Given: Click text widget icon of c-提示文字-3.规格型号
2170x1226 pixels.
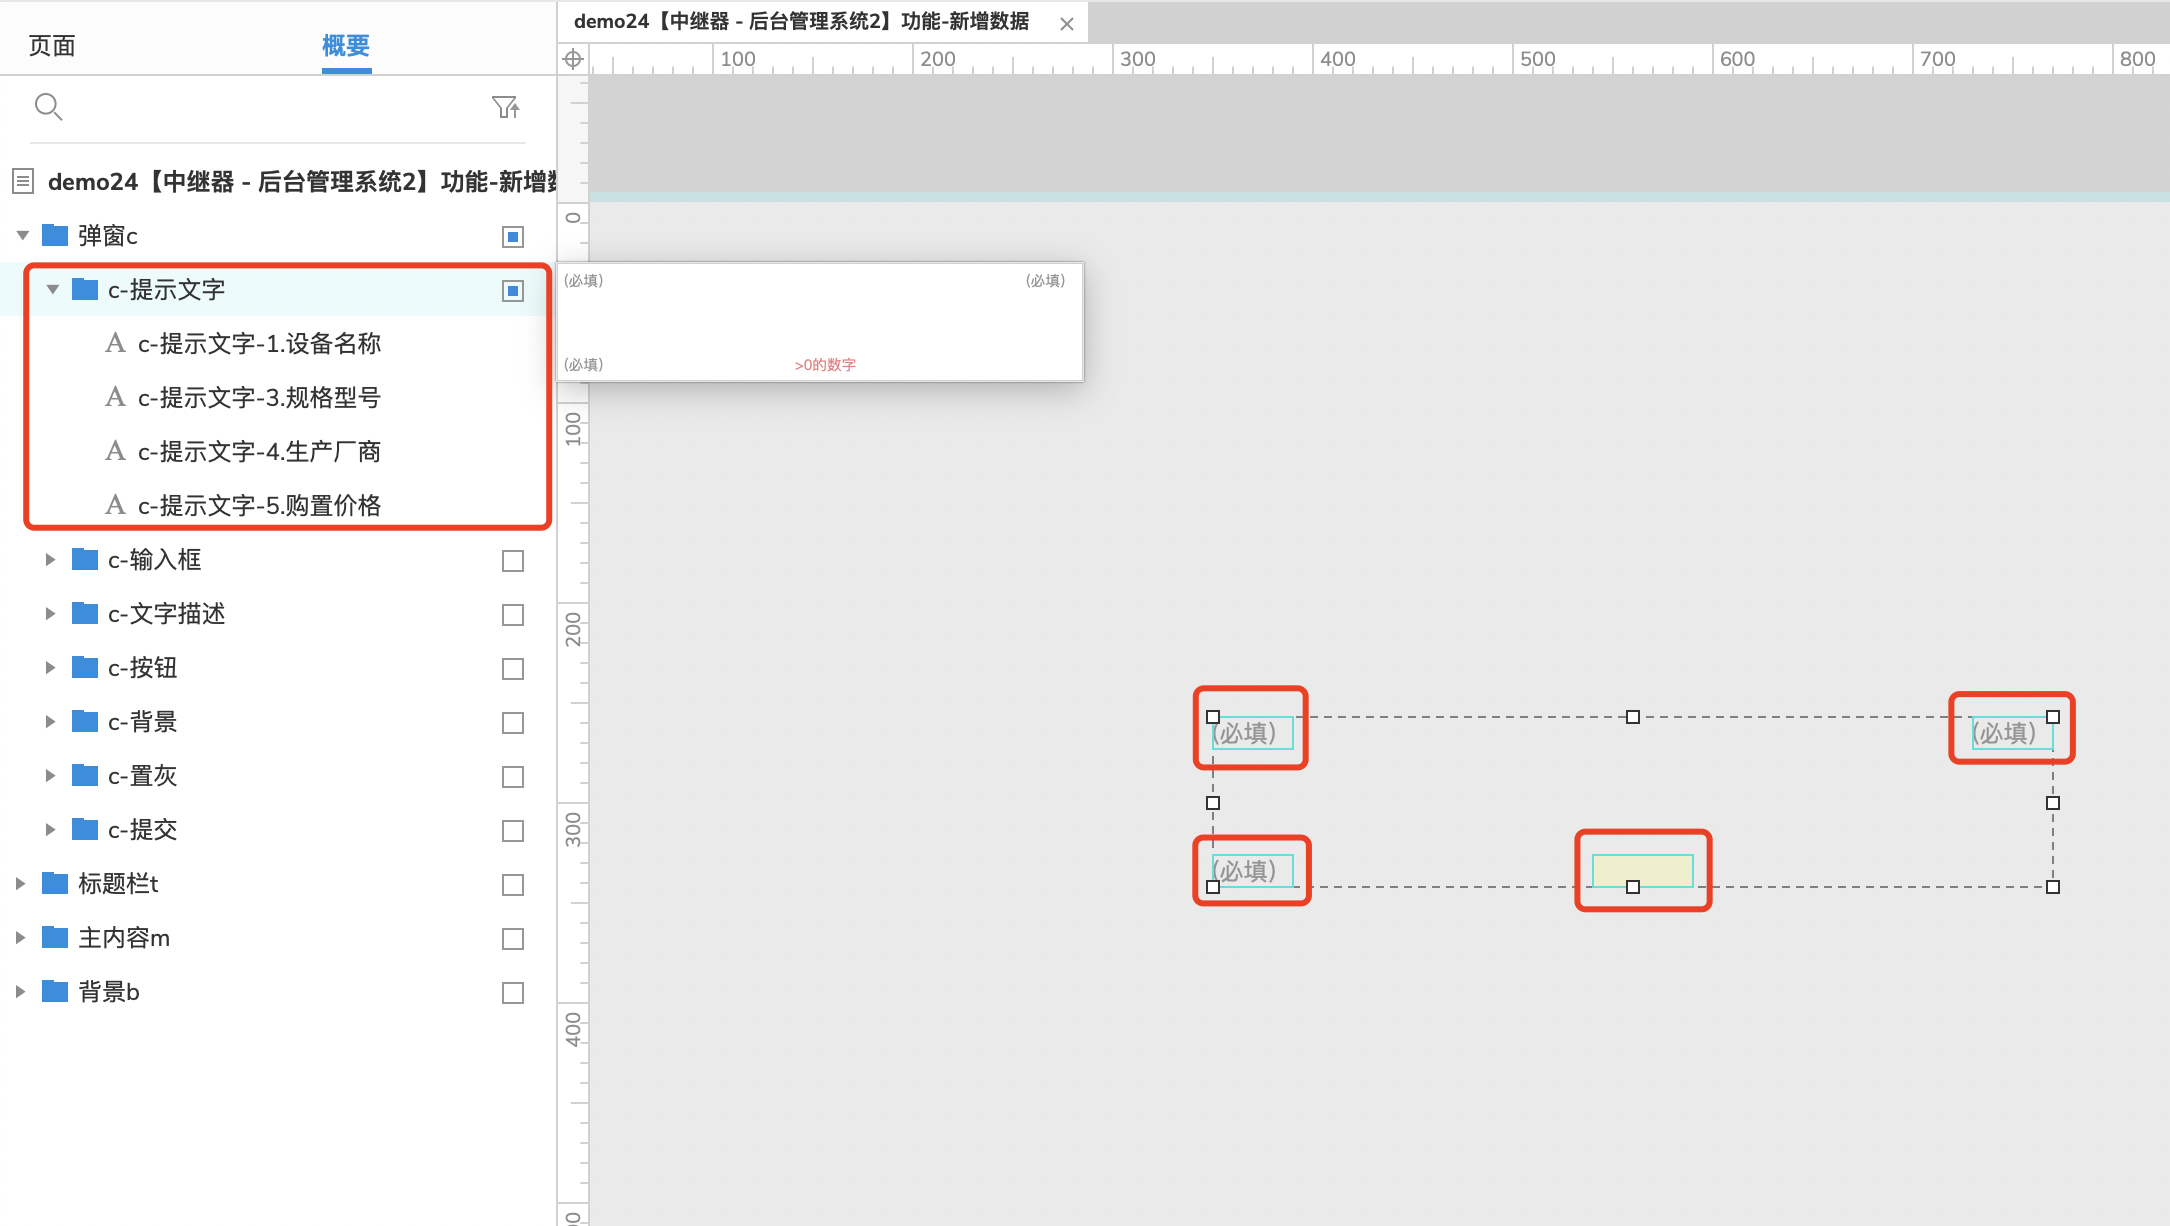Looking at the screenshot, I should pyautogui.click(x=115, y=397).
